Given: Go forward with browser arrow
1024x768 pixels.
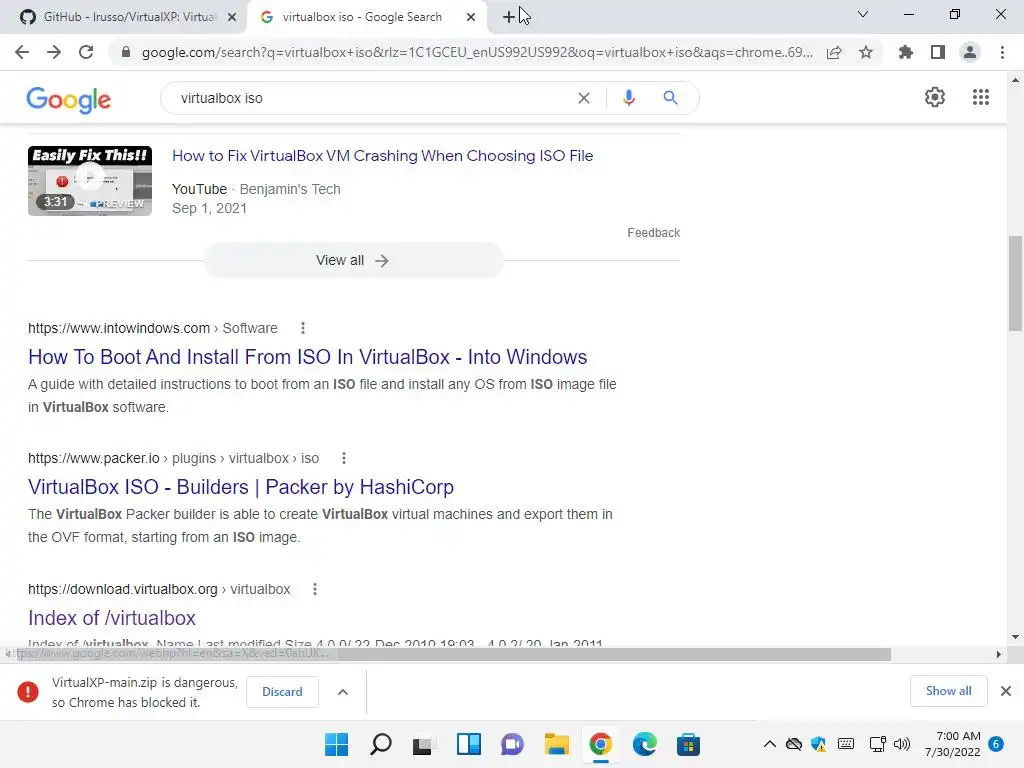Looking at the screenshot, I should click(x=54, y=52).
